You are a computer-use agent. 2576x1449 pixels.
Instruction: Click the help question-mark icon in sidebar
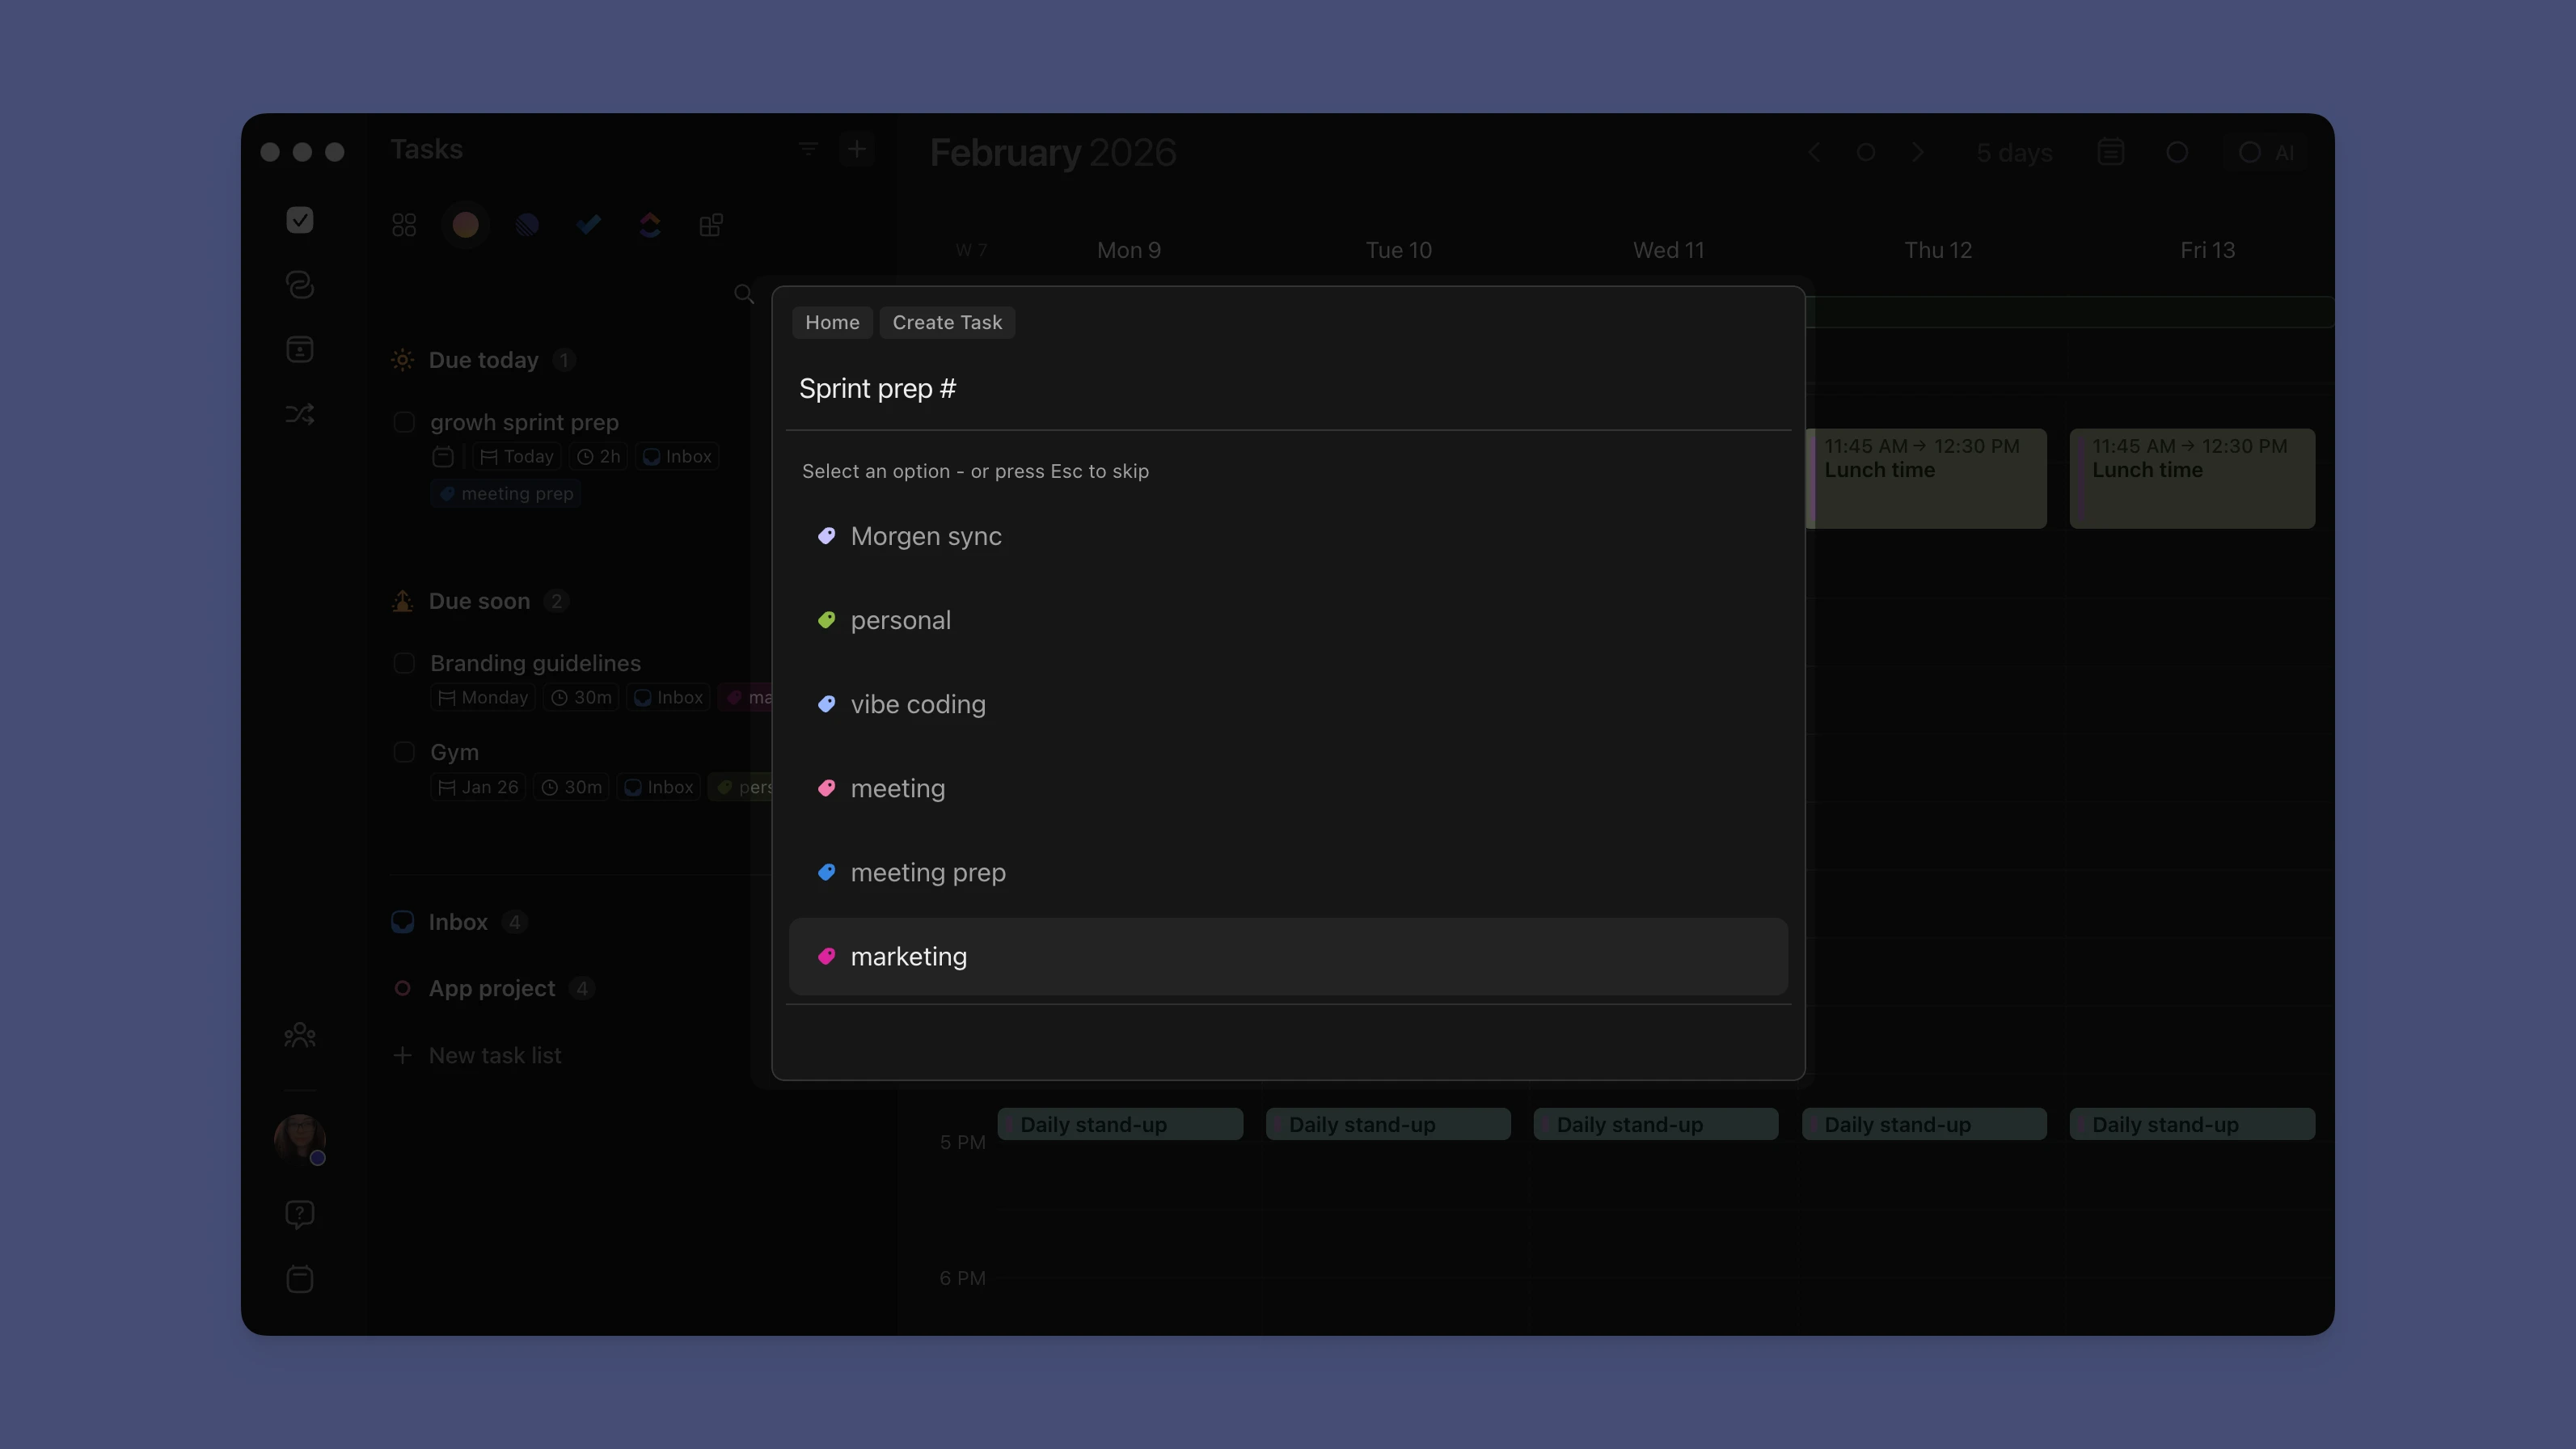pyautogui.click(x=299, y=1213)
